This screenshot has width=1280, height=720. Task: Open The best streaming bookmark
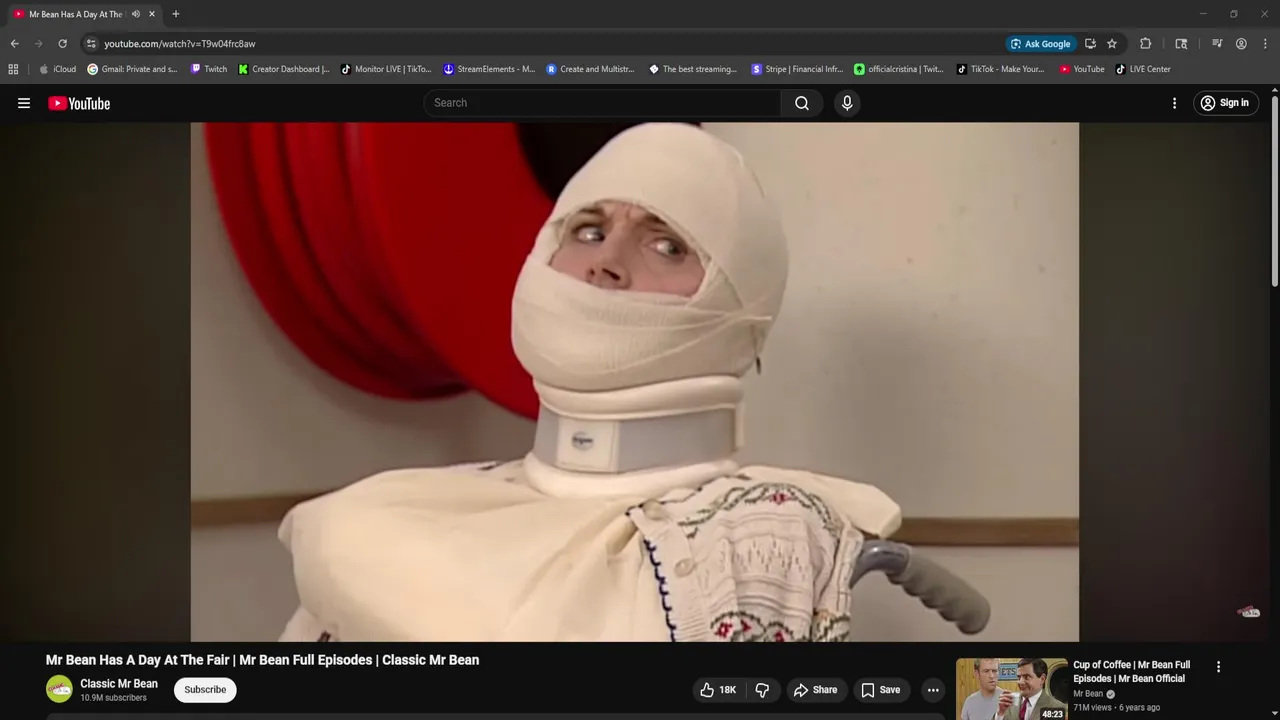(x=693, y=69)
